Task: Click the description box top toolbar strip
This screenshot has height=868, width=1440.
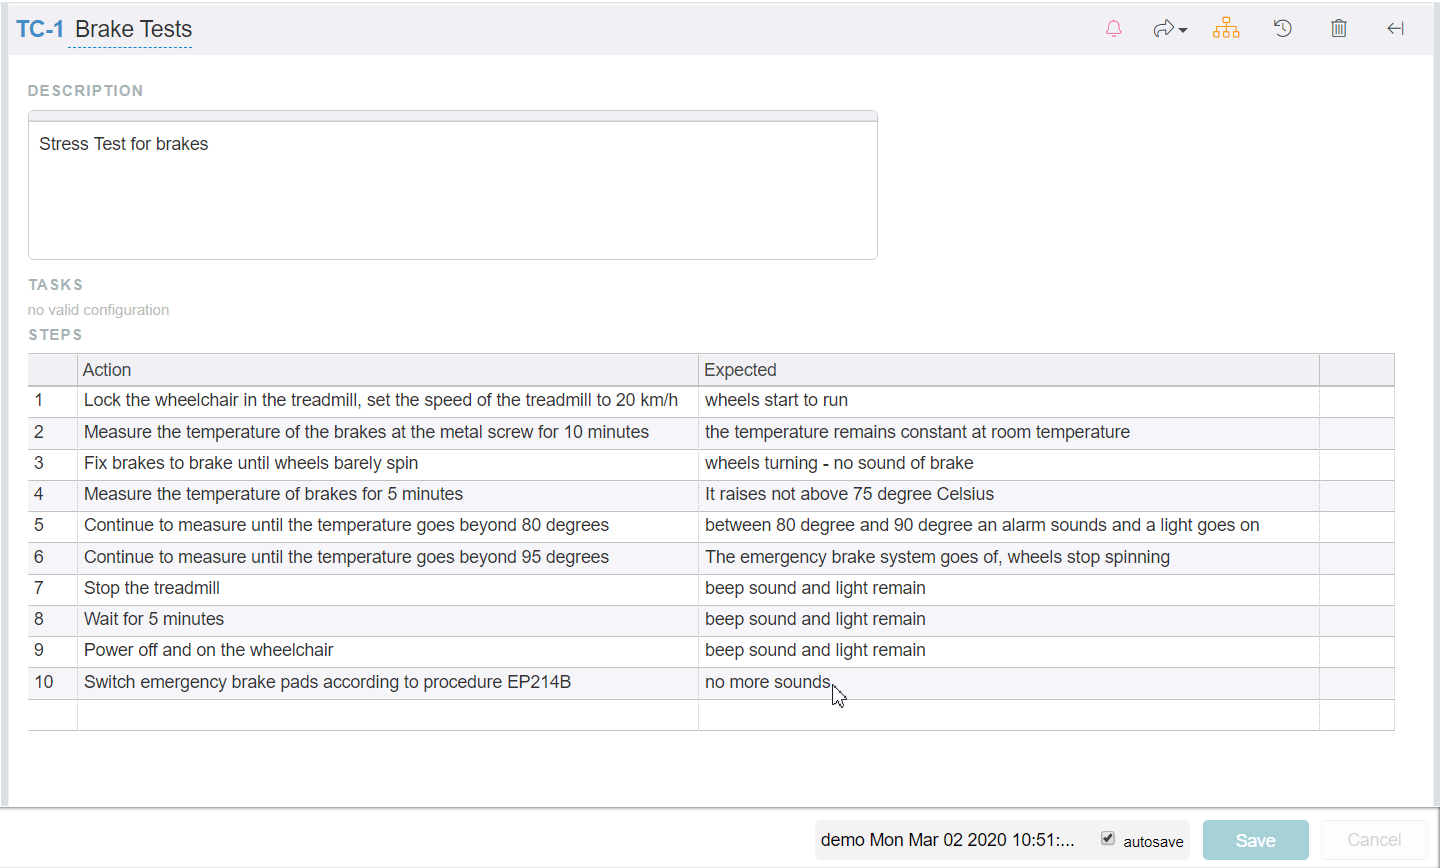Action: click(x=453, y=116)
